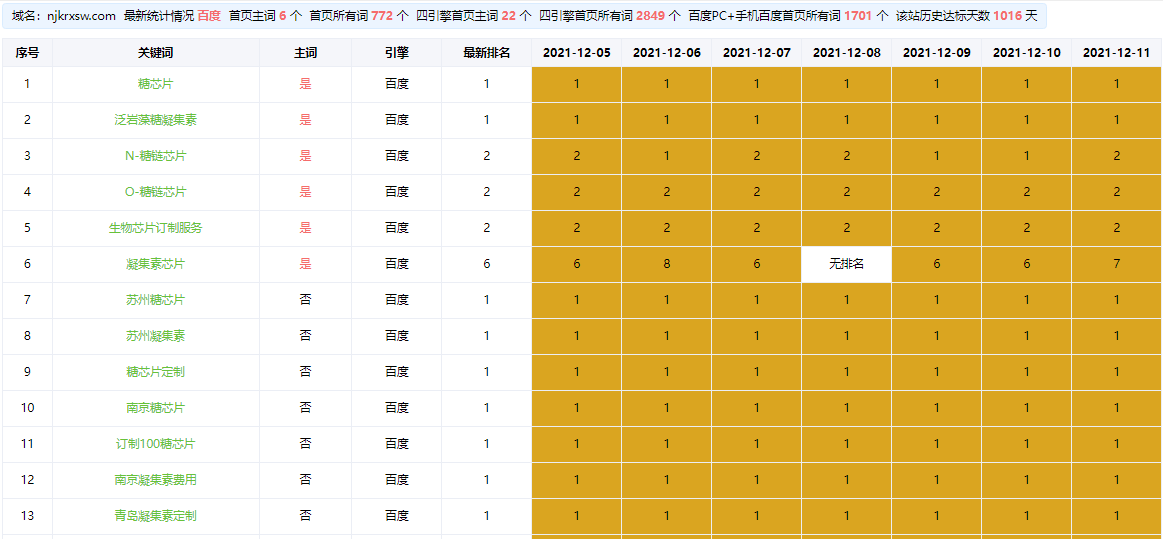
Task: Click the red 百度 text in summary bar
Action: (209, 16)
